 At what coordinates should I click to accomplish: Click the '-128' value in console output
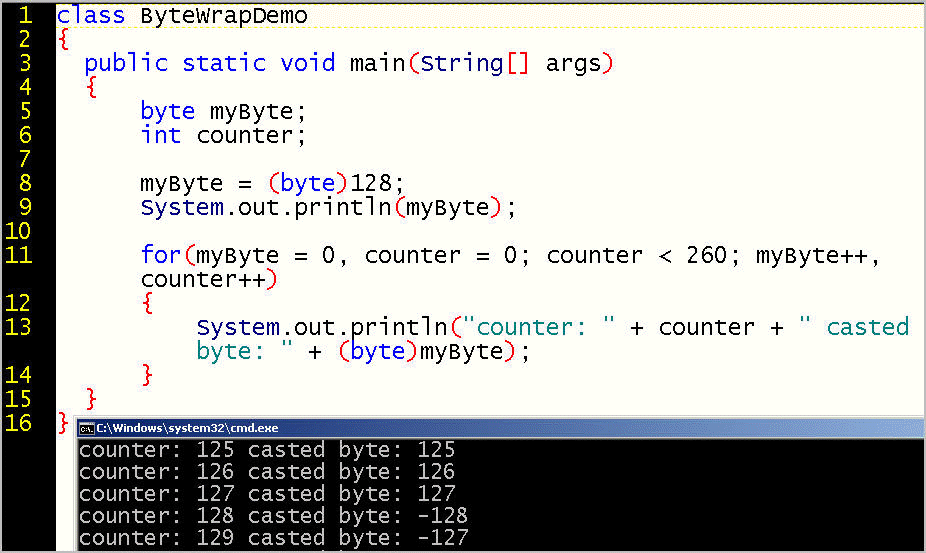(442, 516)
